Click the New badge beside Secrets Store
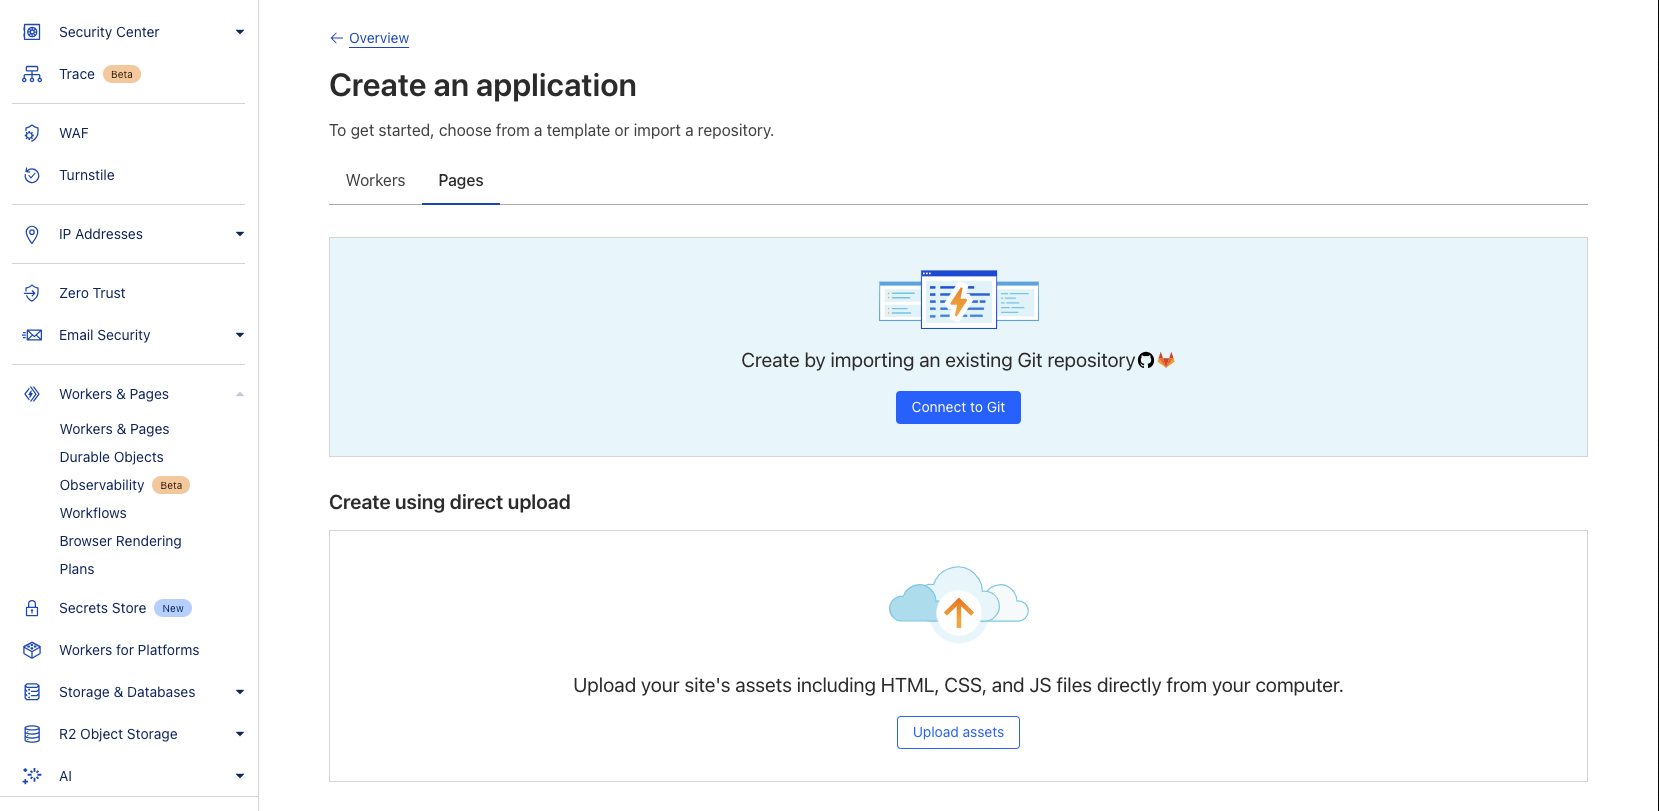Viewport: 1659px width, 811px height. pyautogui.click(x=173, y=608)
